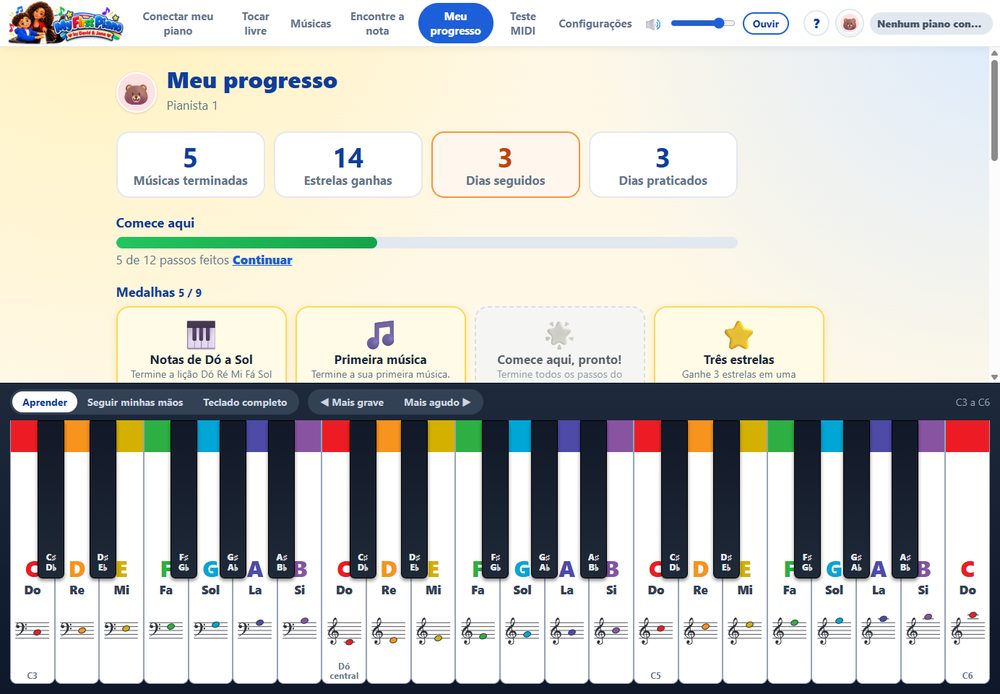Click the gold star Três estrelas icon
This screenshot has height=694, width=1000.
(x=739, y=334)
